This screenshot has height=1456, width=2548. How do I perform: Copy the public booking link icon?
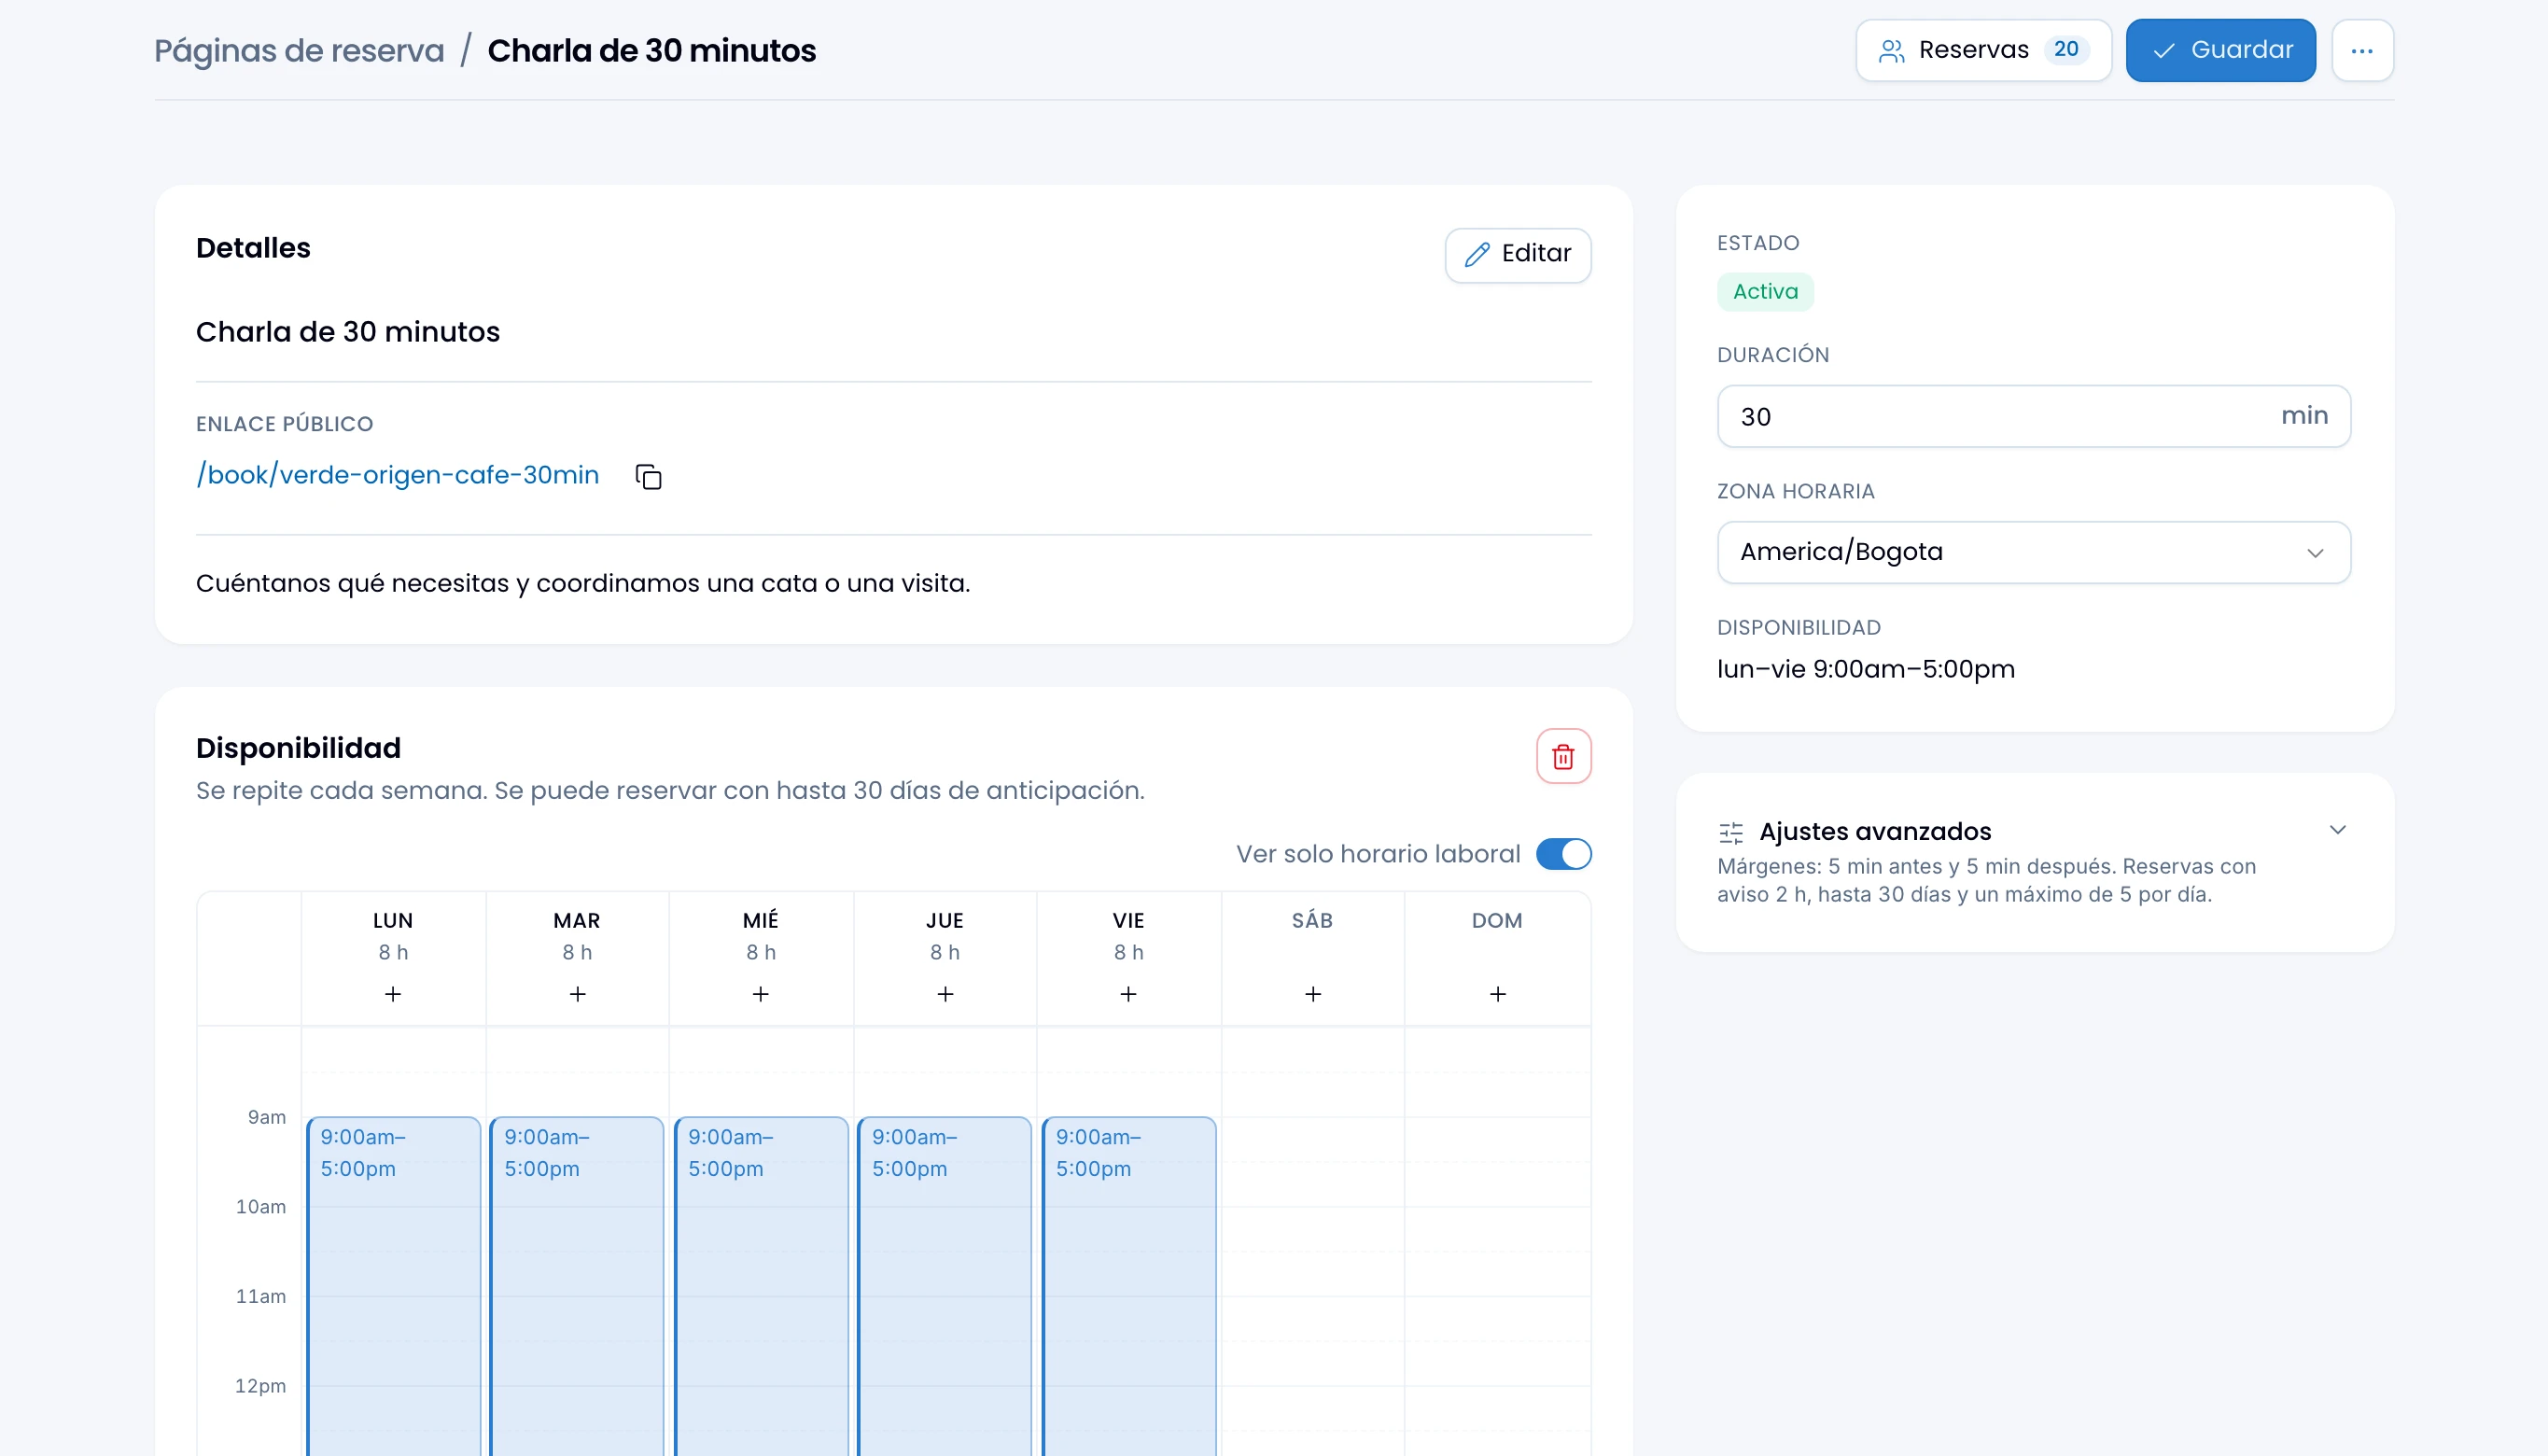[x=648, y=477]
